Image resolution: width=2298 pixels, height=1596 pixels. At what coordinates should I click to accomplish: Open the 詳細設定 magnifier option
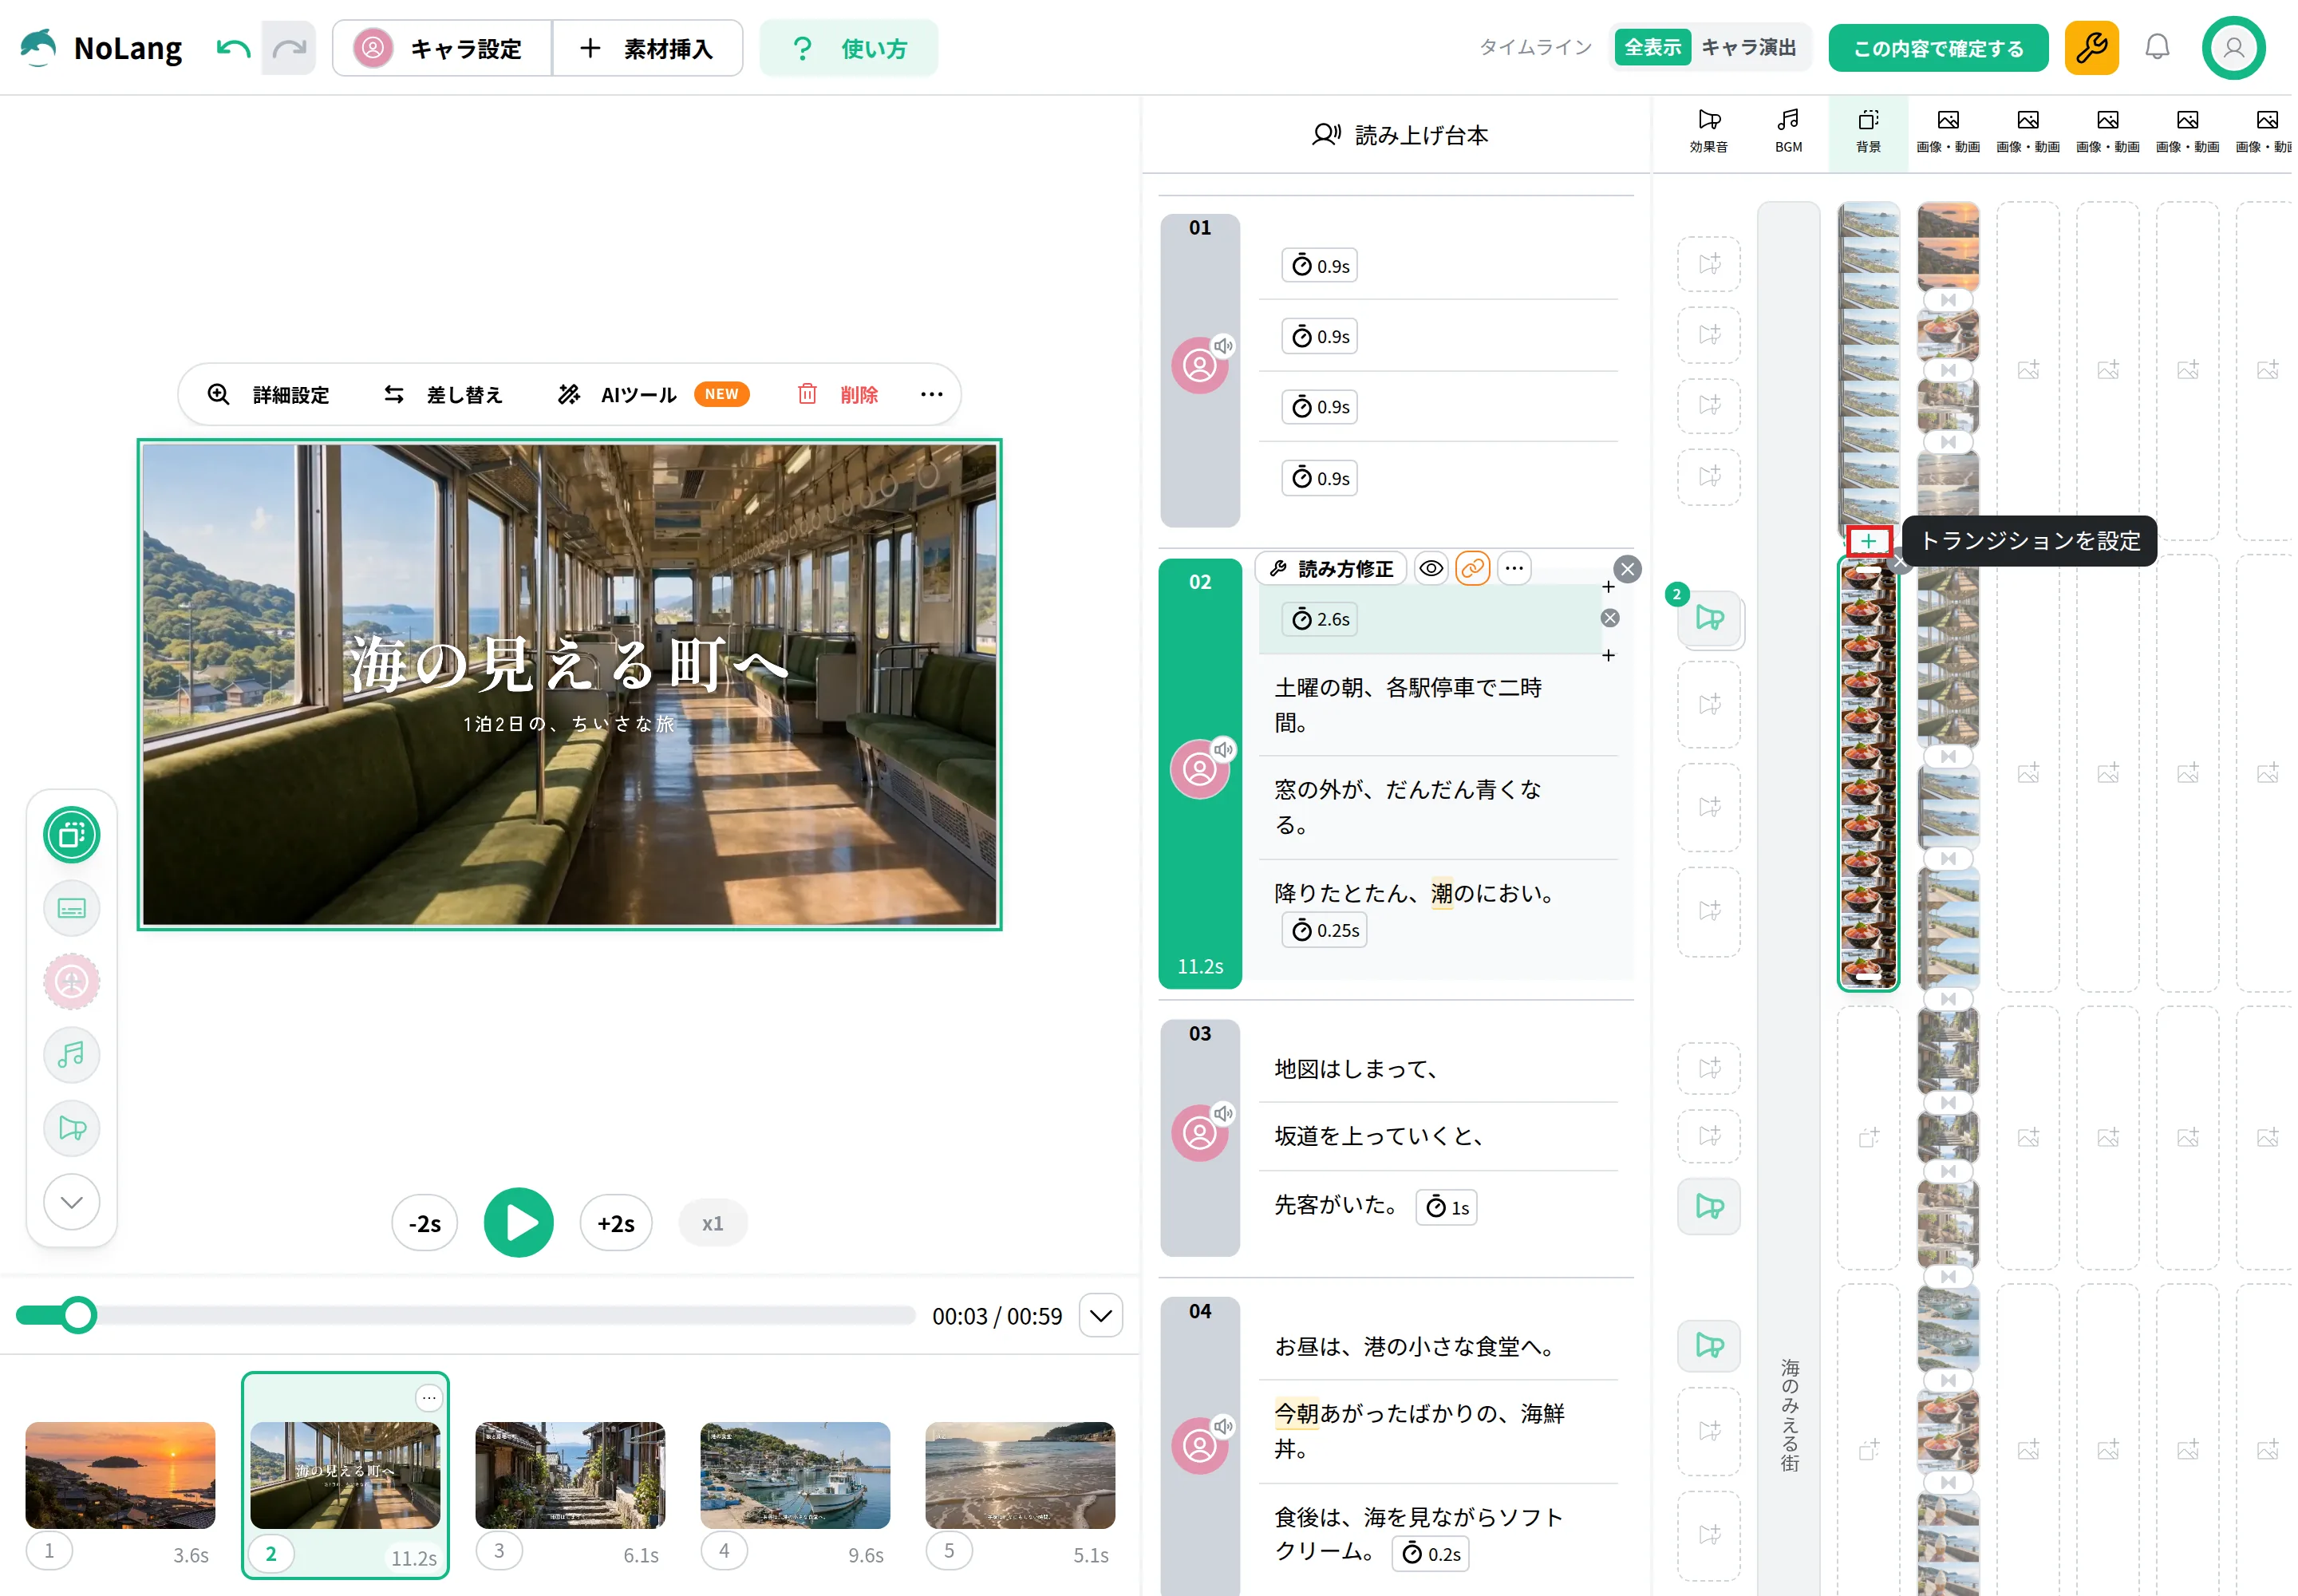(x=269, y=394)
